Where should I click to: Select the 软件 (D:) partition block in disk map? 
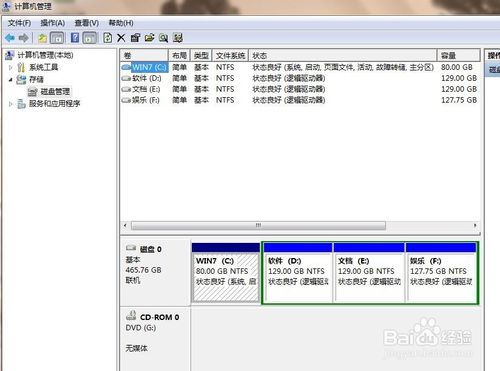[297, 273]
